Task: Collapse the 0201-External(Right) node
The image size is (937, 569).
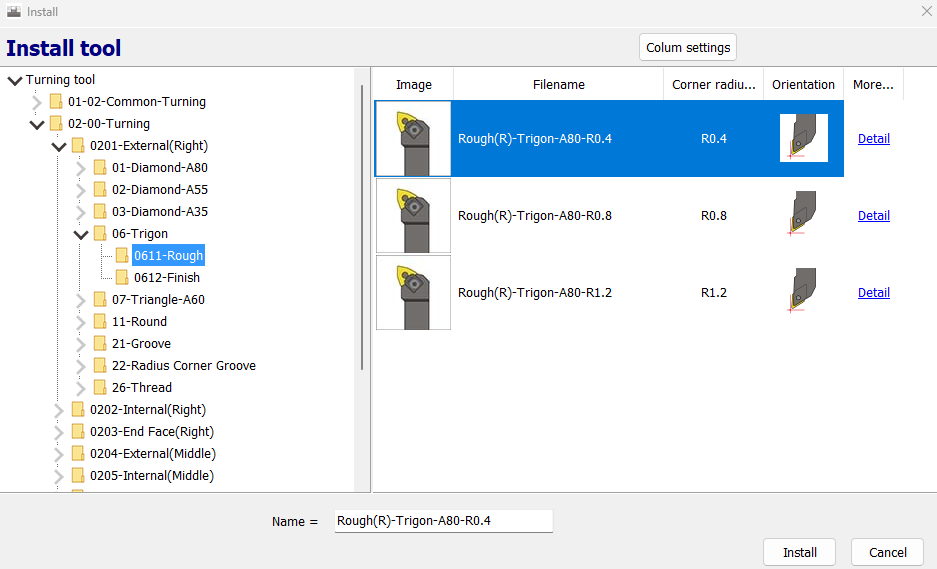Action: click(59, 146)
